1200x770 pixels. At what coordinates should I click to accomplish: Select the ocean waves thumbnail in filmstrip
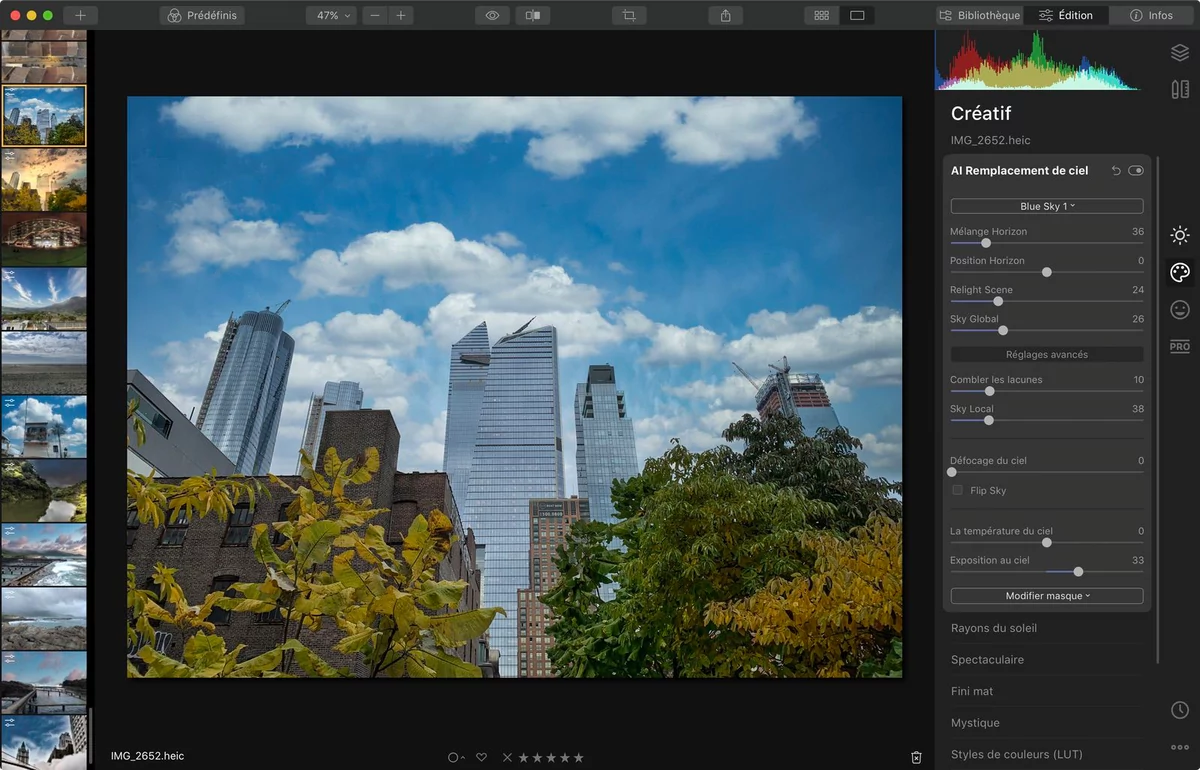point(44,554)
